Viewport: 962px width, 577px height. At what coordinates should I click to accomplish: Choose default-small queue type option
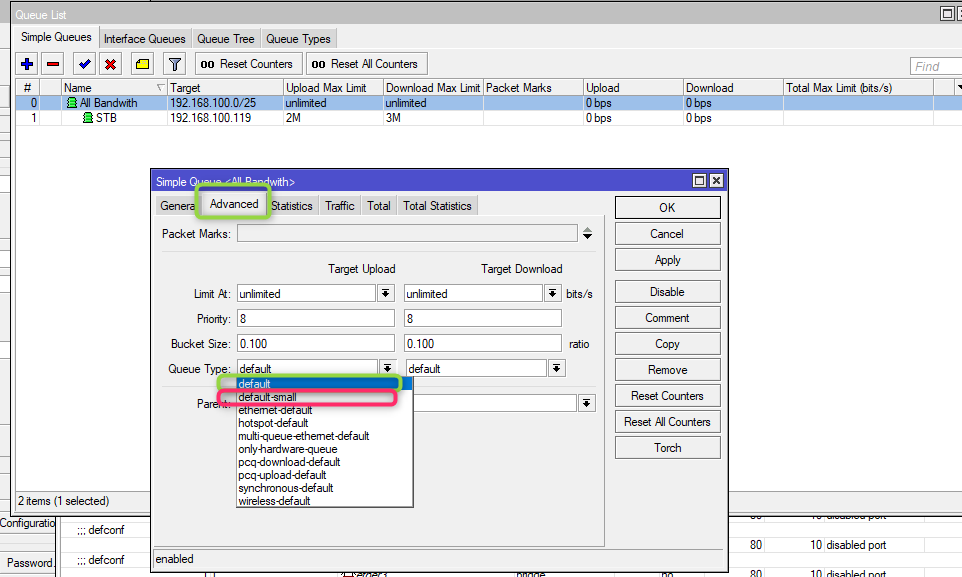(324, 397)
